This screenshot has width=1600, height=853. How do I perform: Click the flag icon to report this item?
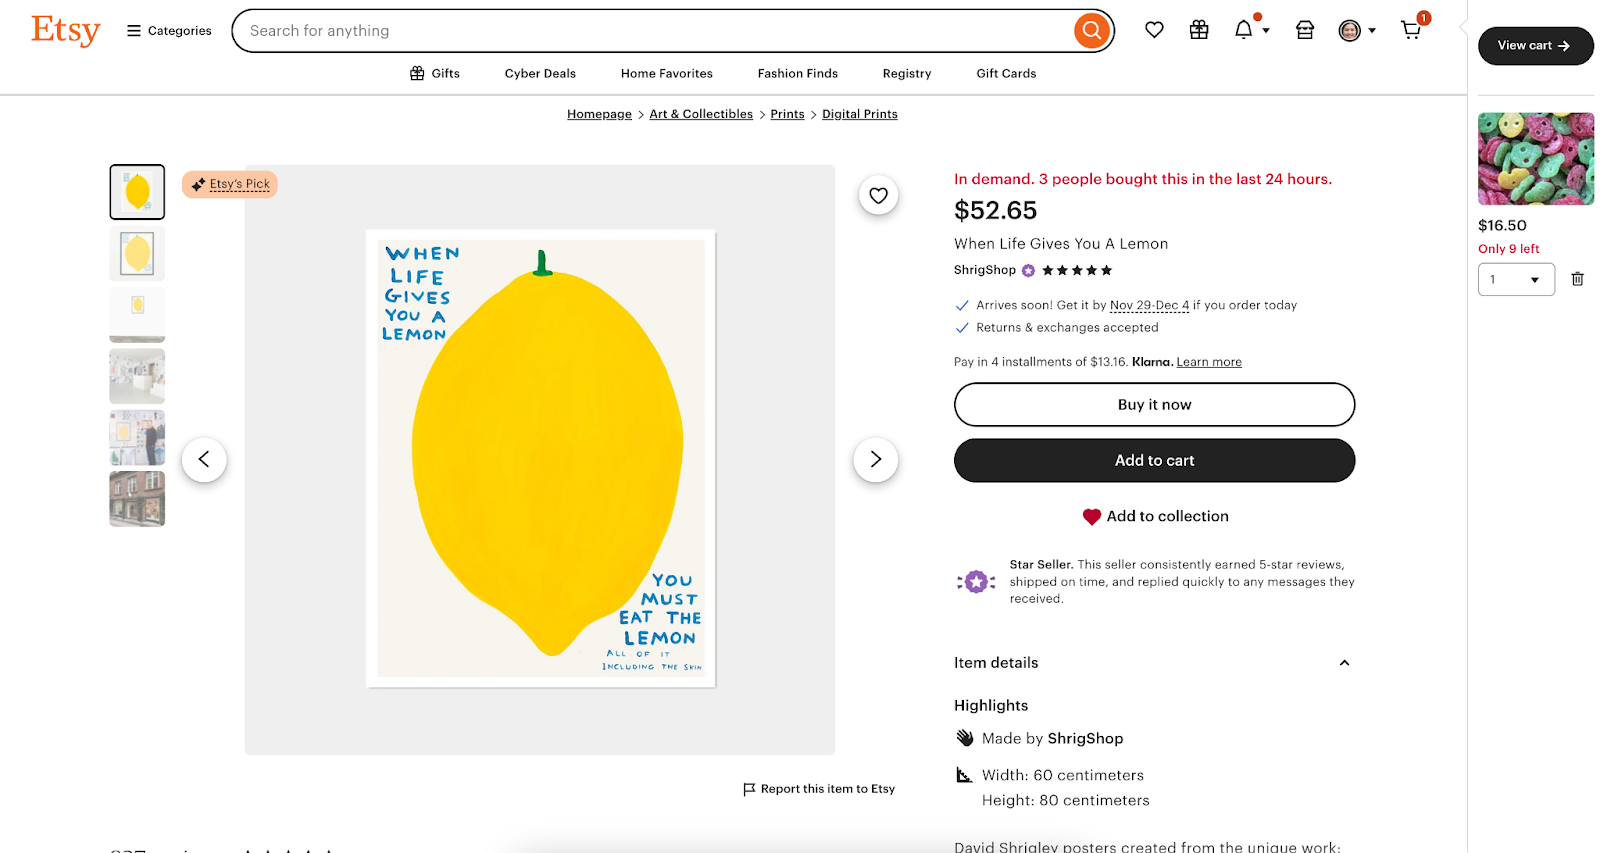pos(748,788)
